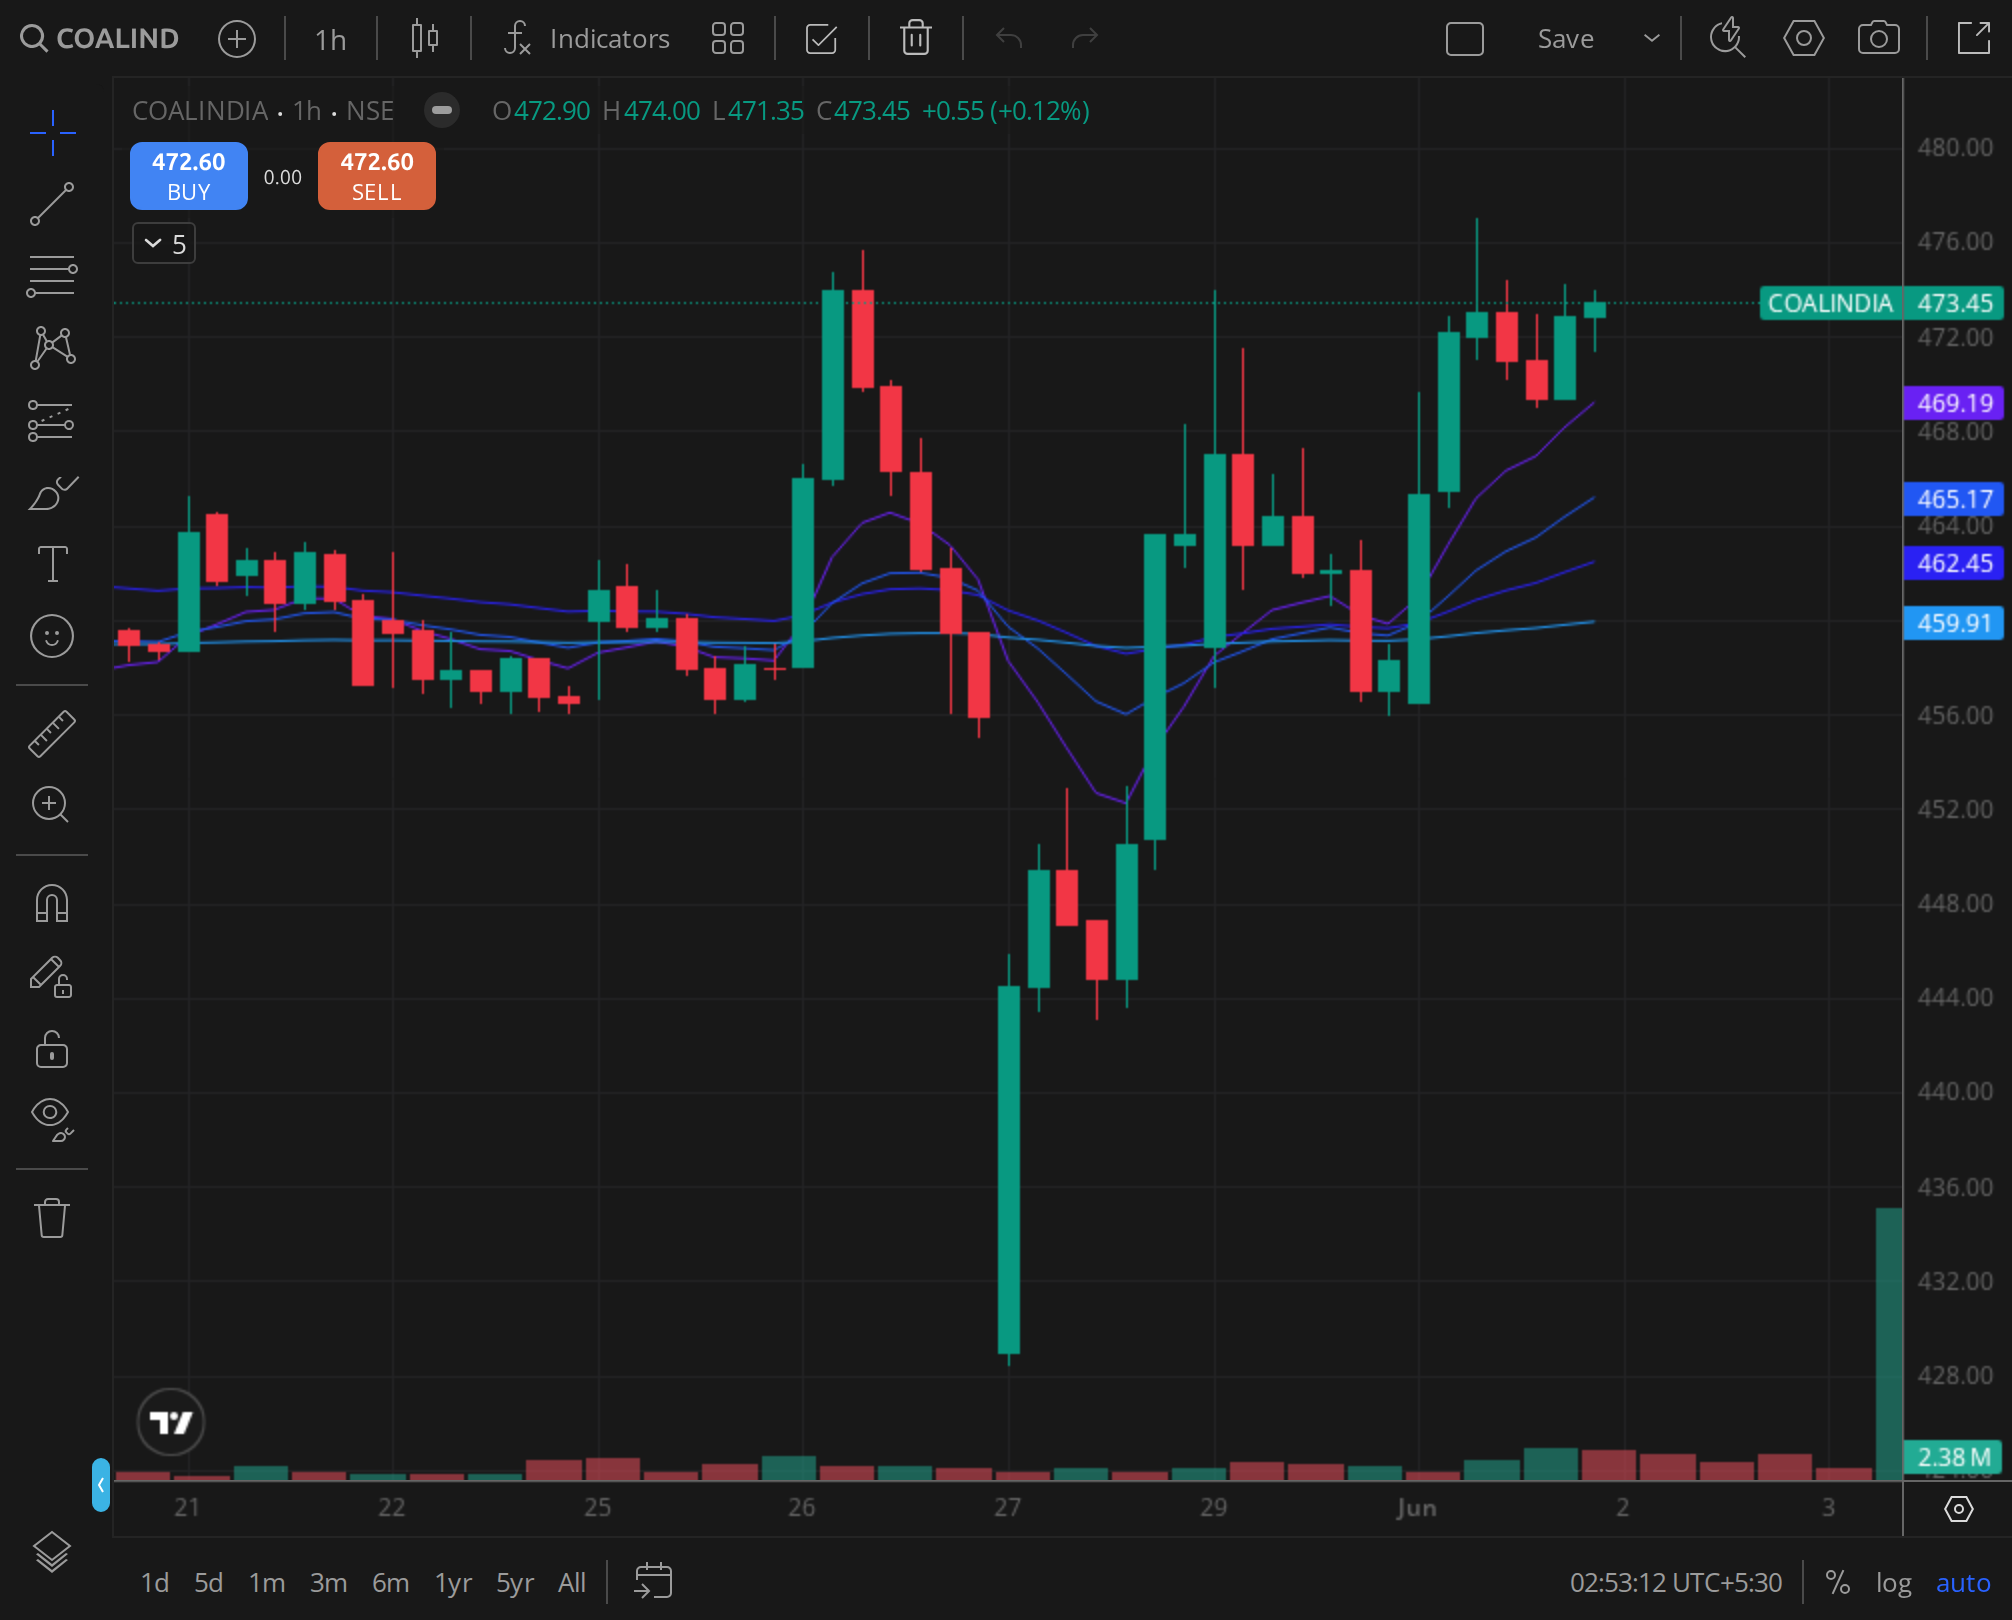This screenshot has height=1620, width=2012.
Task: Add a symbol to compare with plus icon
Action: click(237, 39)
